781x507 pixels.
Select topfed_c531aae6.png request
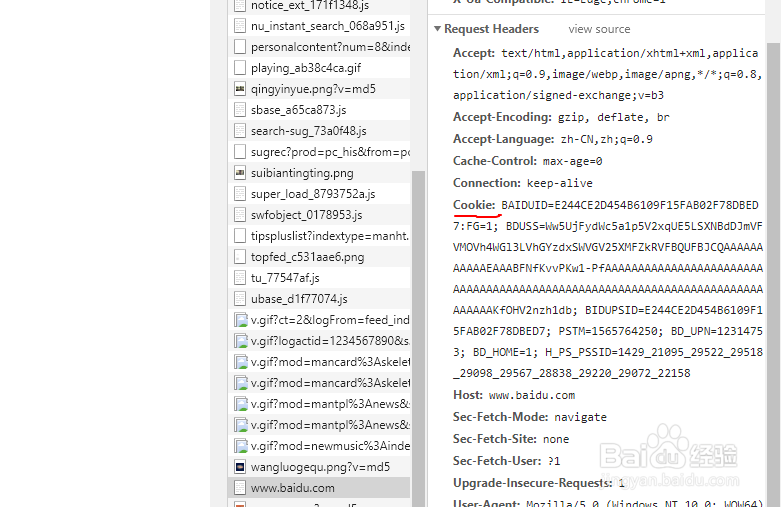(x=319, y=256)
